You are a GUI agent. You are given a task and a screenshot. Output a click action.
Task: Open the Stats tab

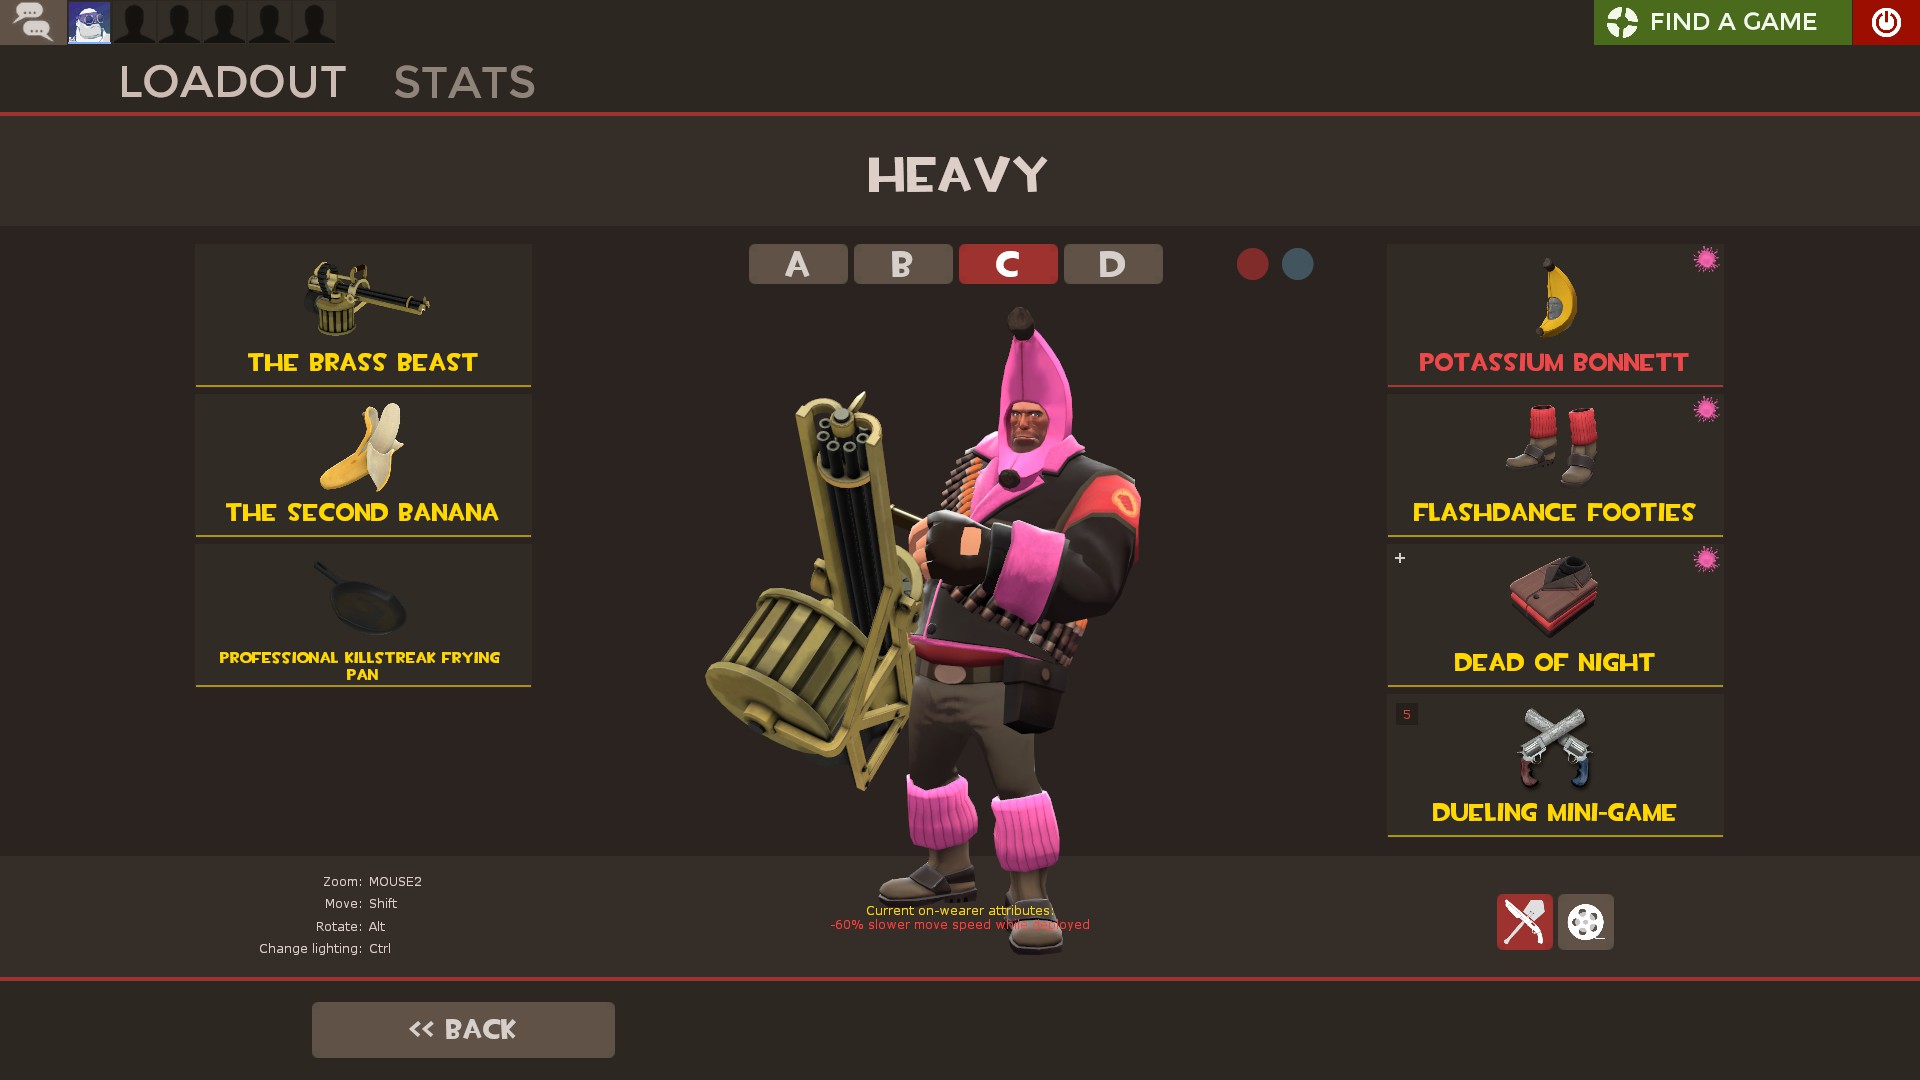click(464, 82)
